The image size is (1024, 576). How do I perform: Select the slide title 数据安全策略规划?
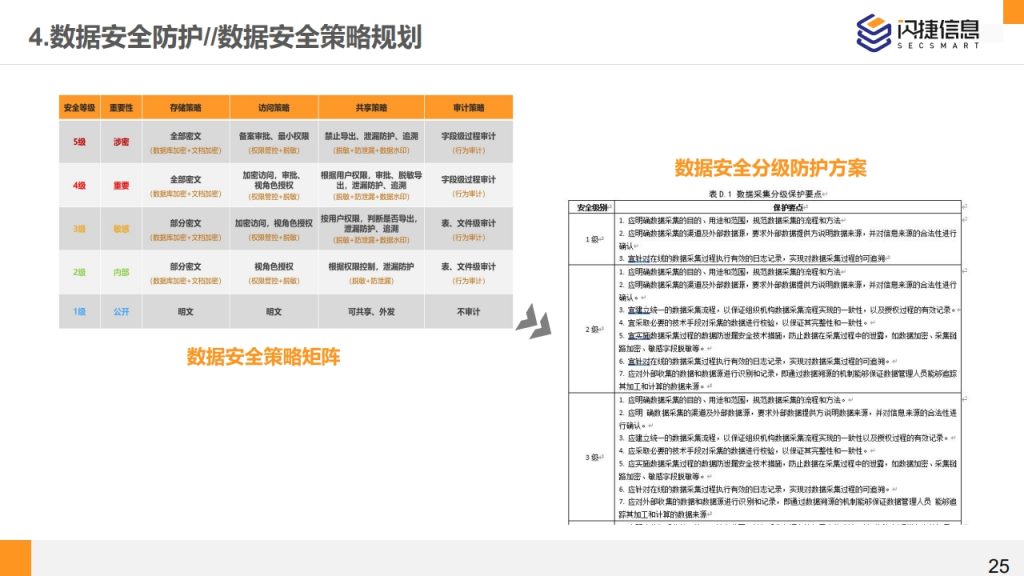point(319,37)
